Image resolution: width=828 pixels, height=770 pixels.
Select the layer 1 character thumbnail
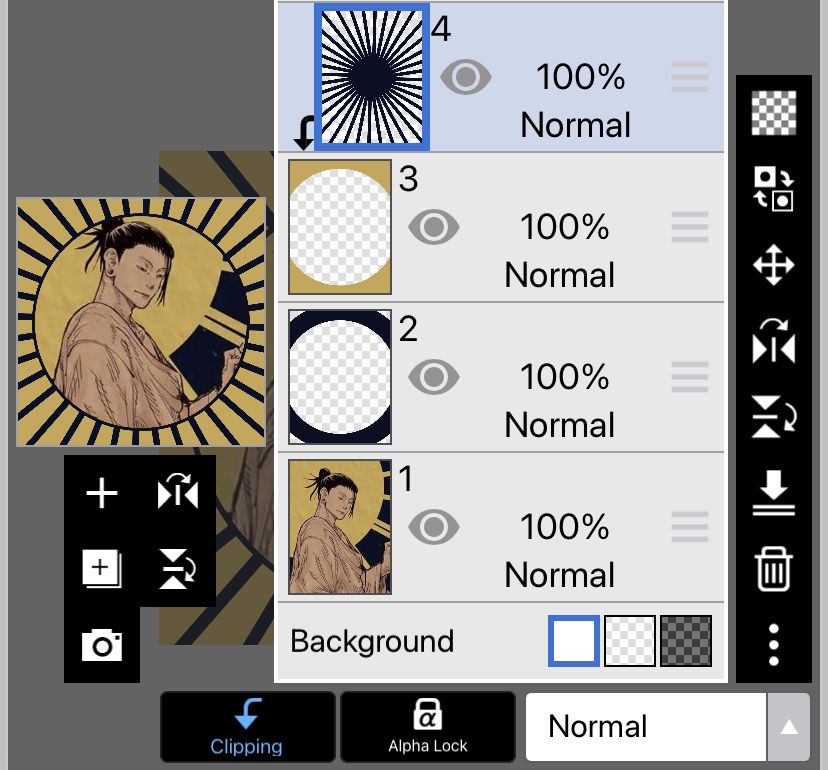[340, 527]
